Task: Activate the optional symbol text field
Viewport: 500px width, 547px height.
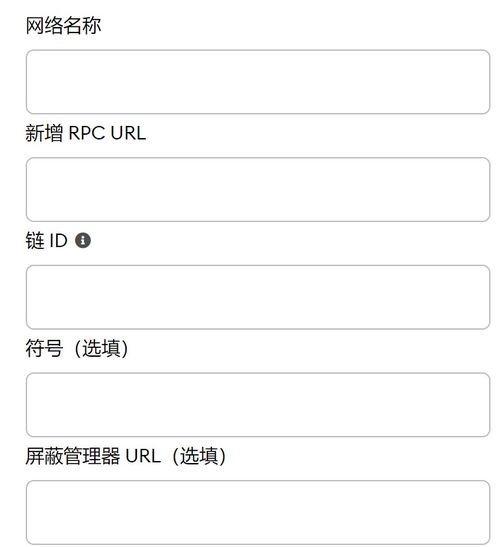Action: 258,405
